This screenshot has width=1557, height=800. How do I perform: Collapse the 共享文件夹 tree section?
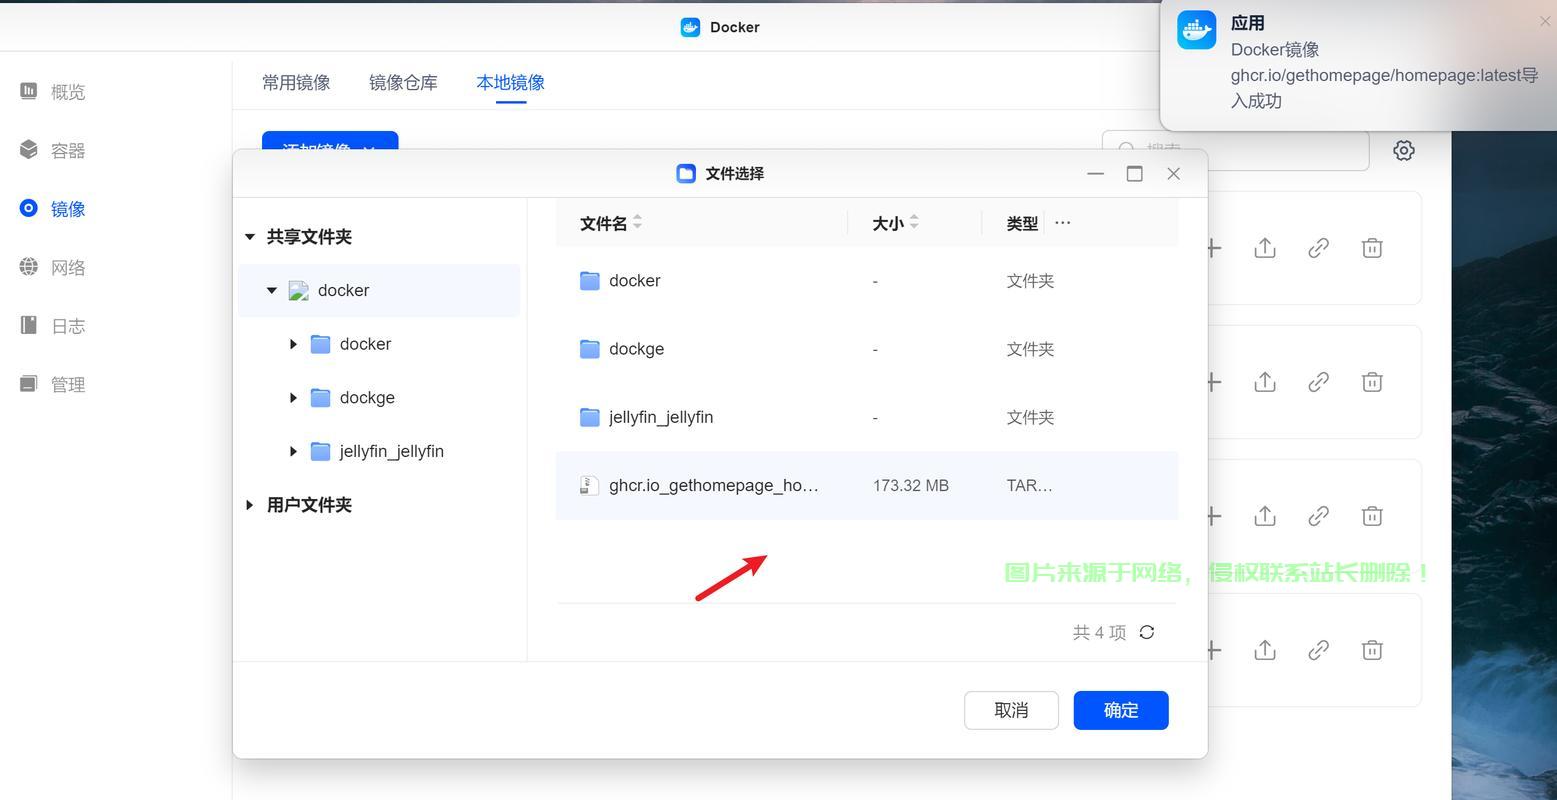249,237
